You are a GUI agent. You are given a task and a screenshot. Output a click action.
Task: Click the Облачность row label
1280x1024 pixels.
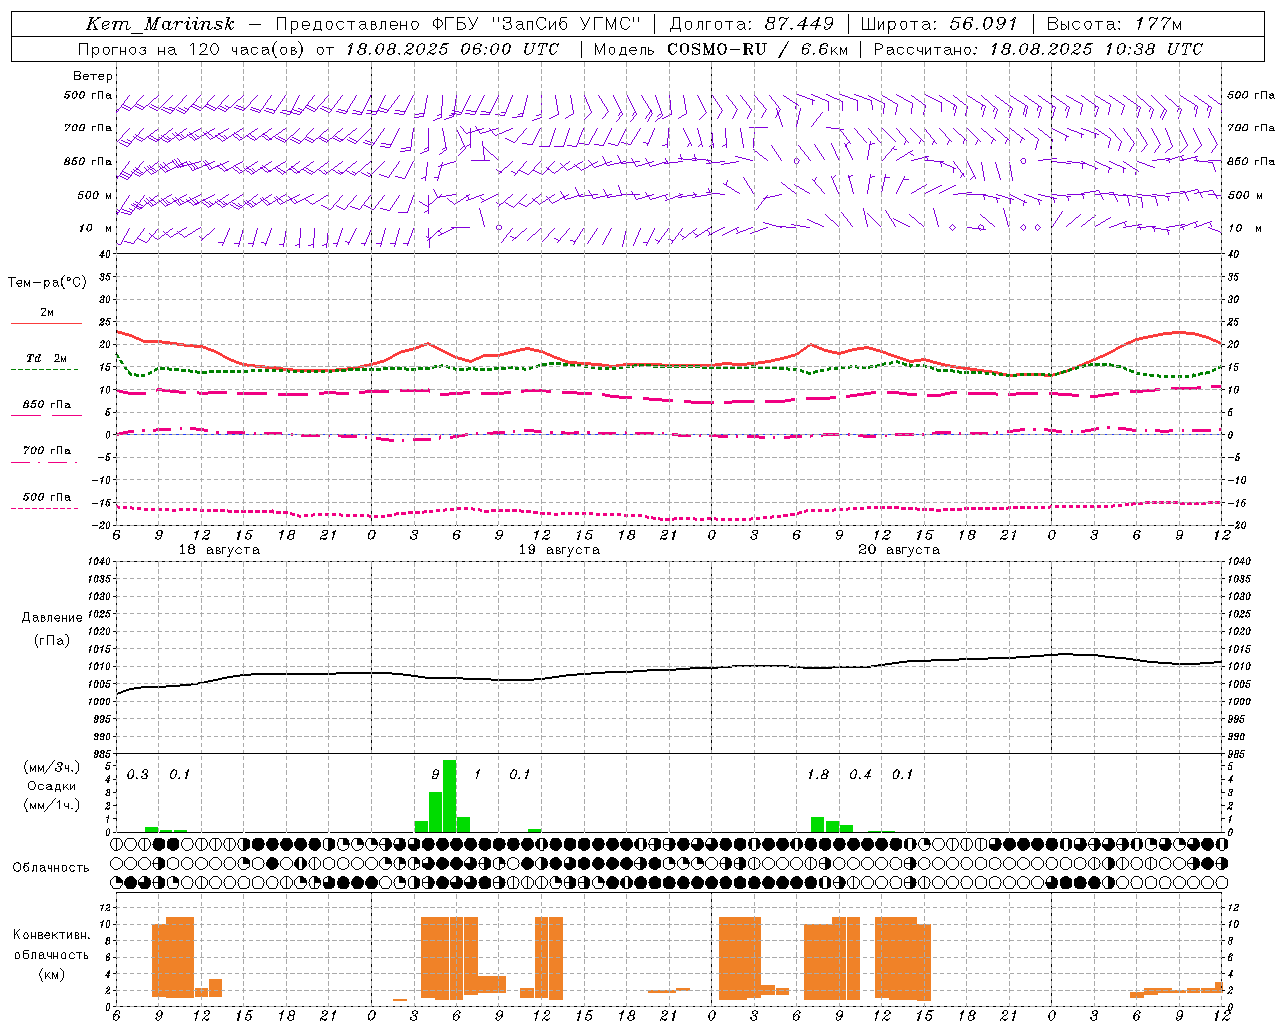[x=51, y=868]
